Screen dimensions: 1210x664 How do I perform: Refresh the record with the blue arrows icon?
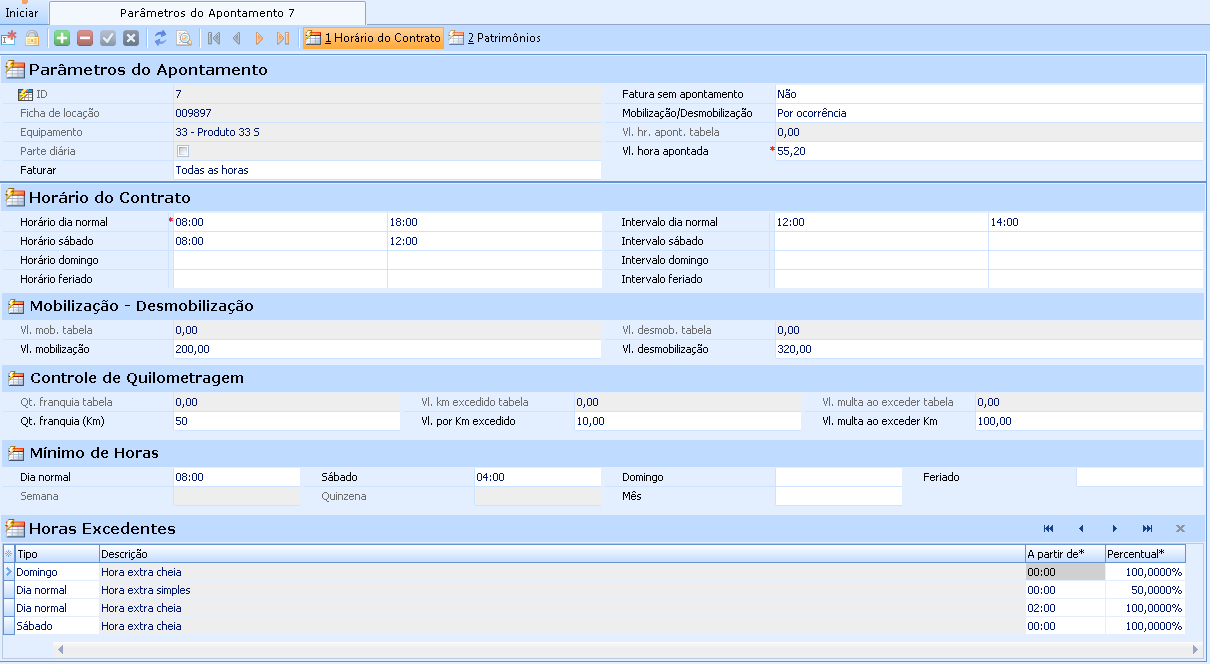(160, 38)
